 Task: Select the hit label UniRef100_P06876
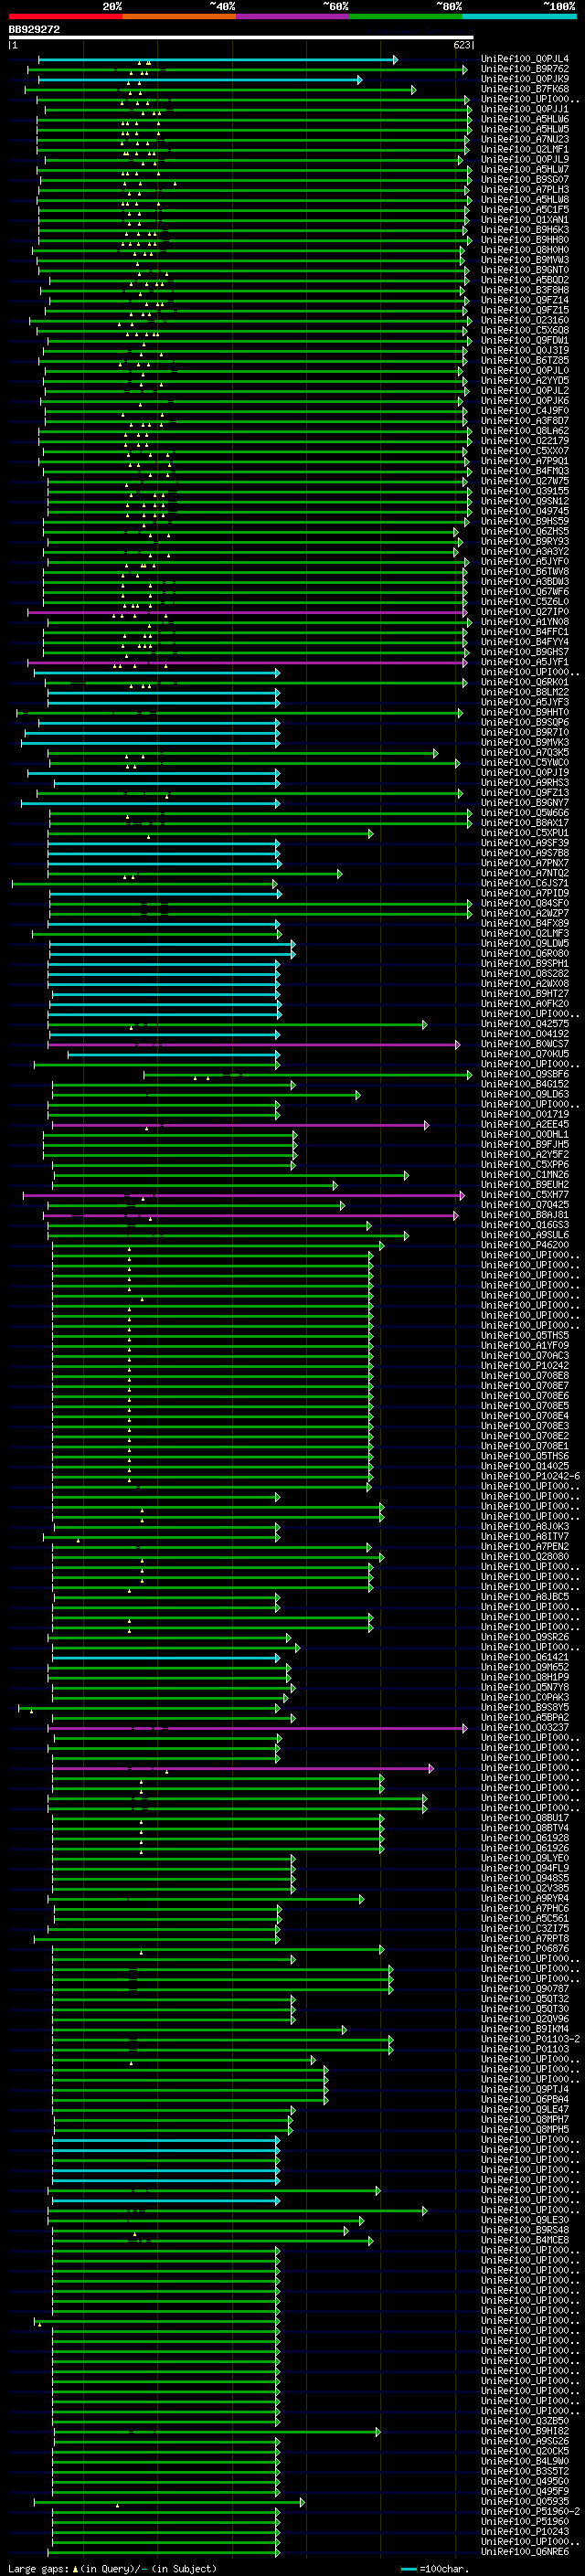point(525,1948)
